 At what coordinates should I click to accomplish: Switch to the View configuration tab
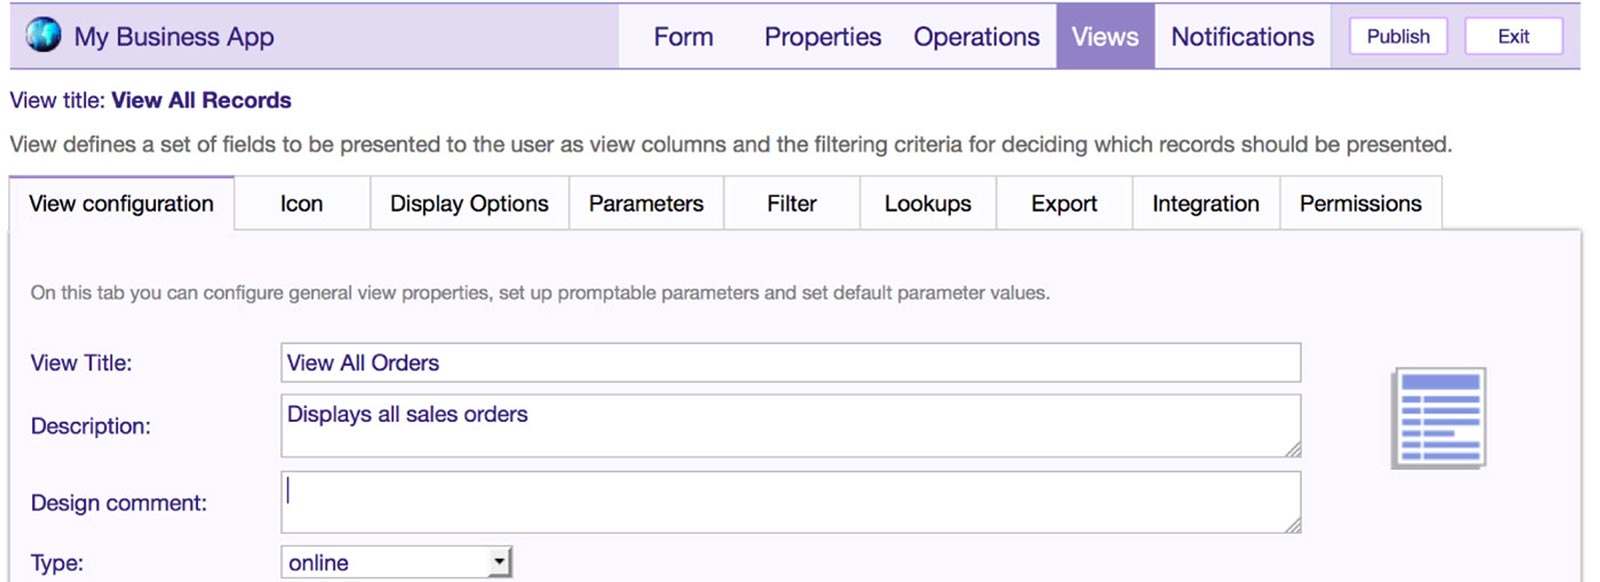coord(121,204)
